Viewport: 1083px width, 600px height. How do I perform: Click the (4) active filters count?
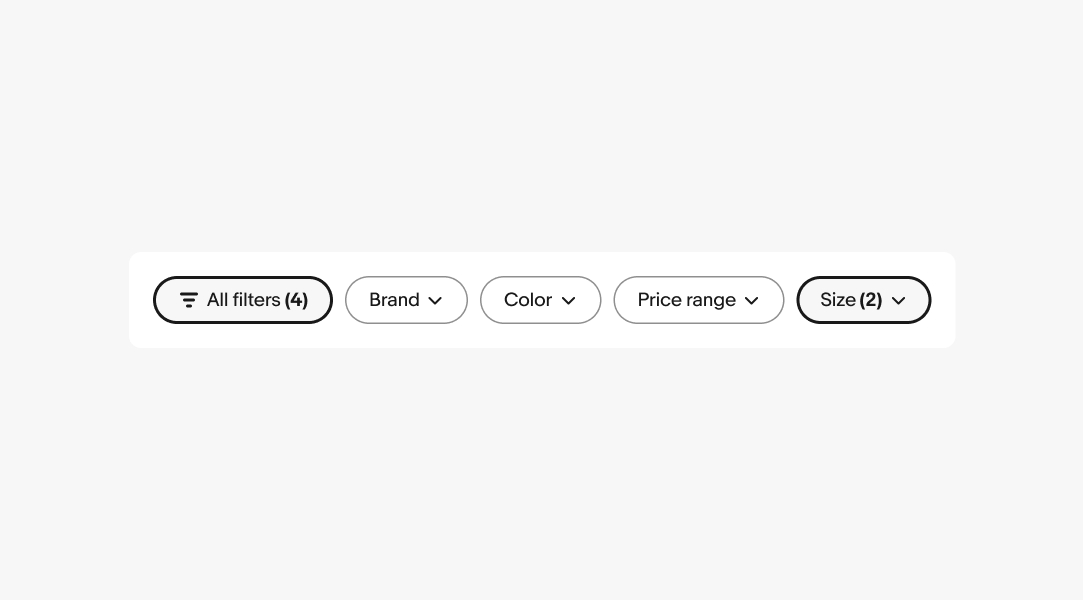[x=296, y=300]
